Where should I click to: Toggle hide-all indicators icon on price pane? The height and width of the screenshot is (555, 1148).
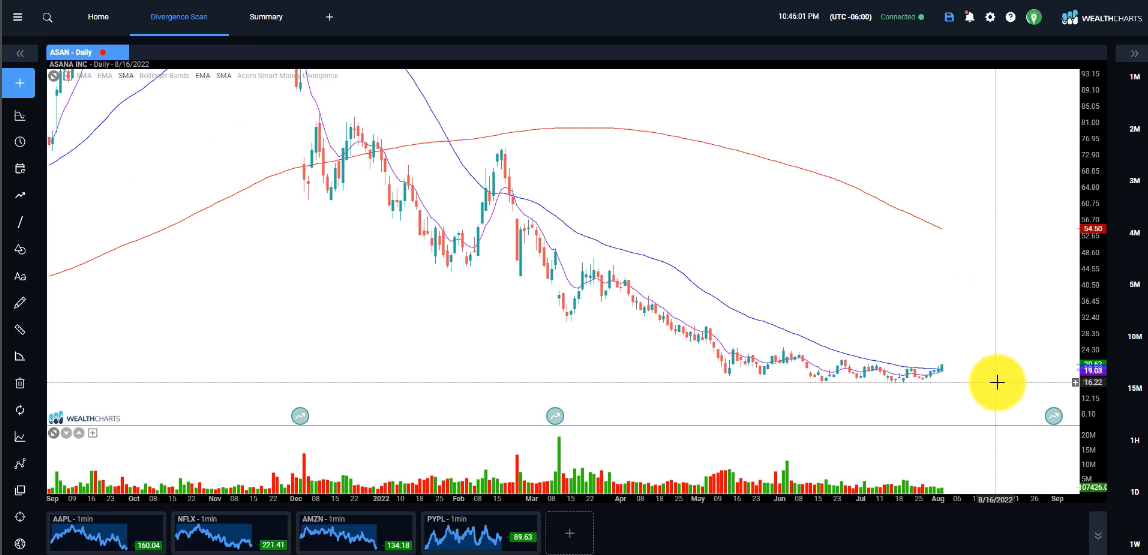tap(53, 75)
